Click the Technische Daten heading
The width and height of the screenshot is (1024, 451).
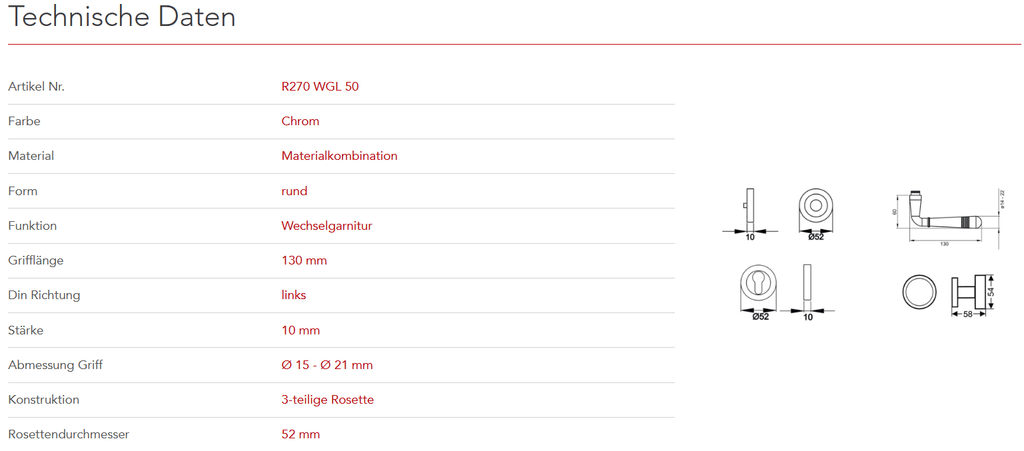pos(122,17)
